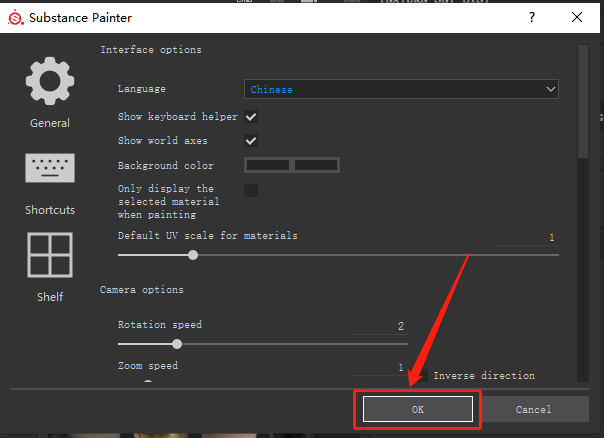Expand the Language dropdown arrow
This screenshot has width=604, height=438.
[x=550, y=89]
